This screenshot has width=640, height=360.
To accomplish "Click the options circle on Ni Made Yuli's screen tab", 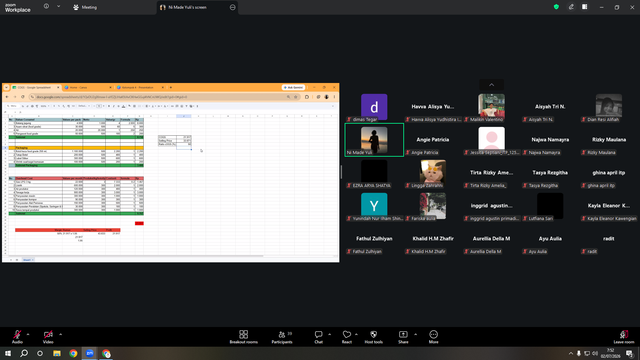I will 233,7.
